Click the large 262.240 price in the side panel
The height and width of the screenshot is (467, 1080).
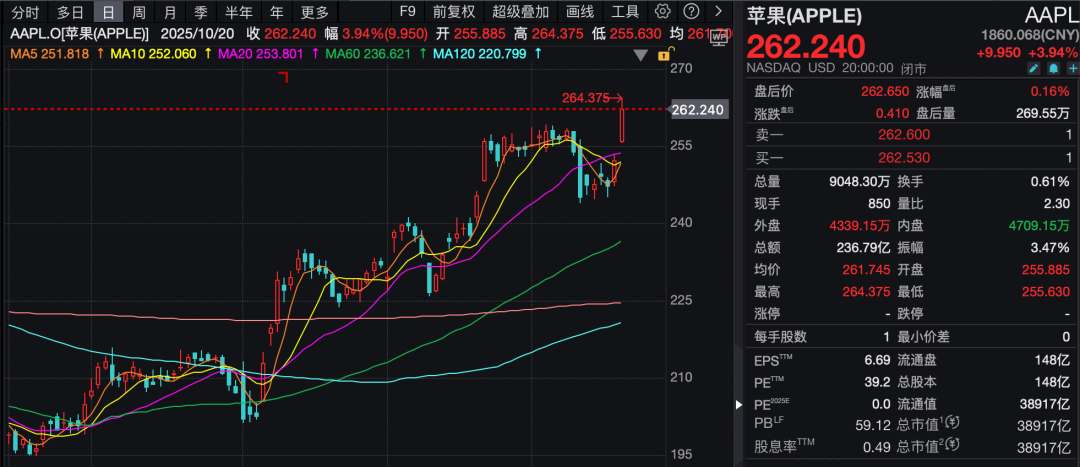(806, 46)
